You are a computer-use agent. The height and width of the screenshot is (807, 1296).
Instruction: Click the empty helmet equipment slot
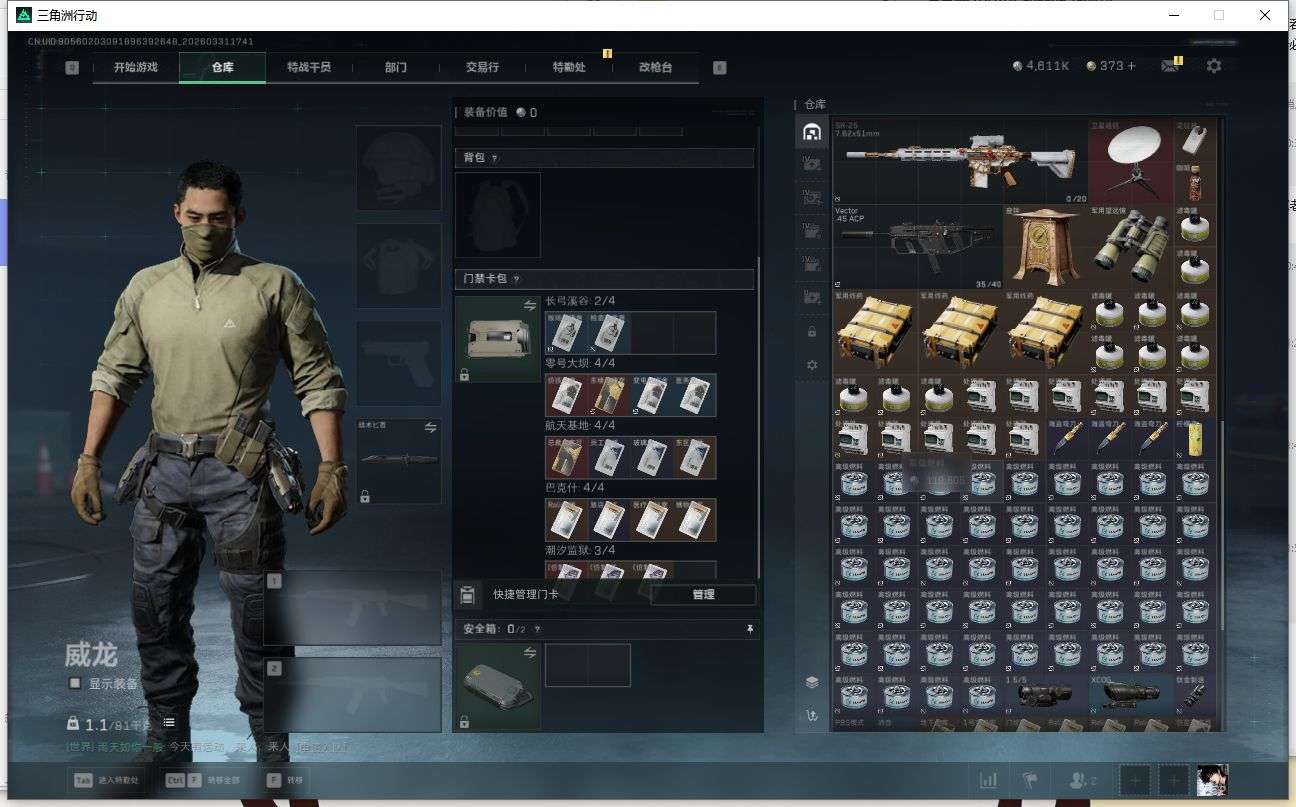click(399, 168)
